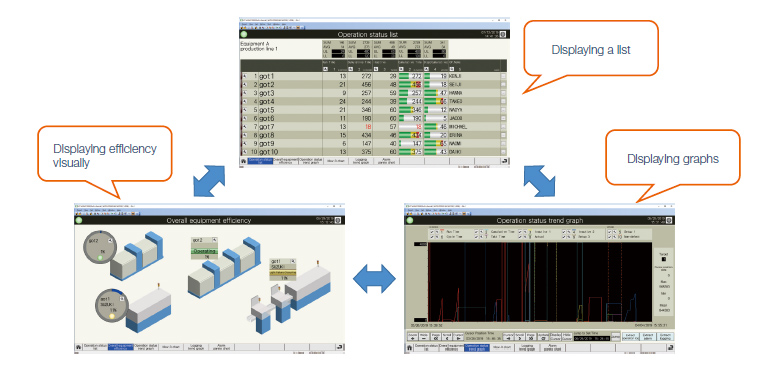The height and width of the screenshot is (379, 780).
Task: Open got2 row magnifier icon in status list
Action: pyautogui.click(x=245, y=85)
